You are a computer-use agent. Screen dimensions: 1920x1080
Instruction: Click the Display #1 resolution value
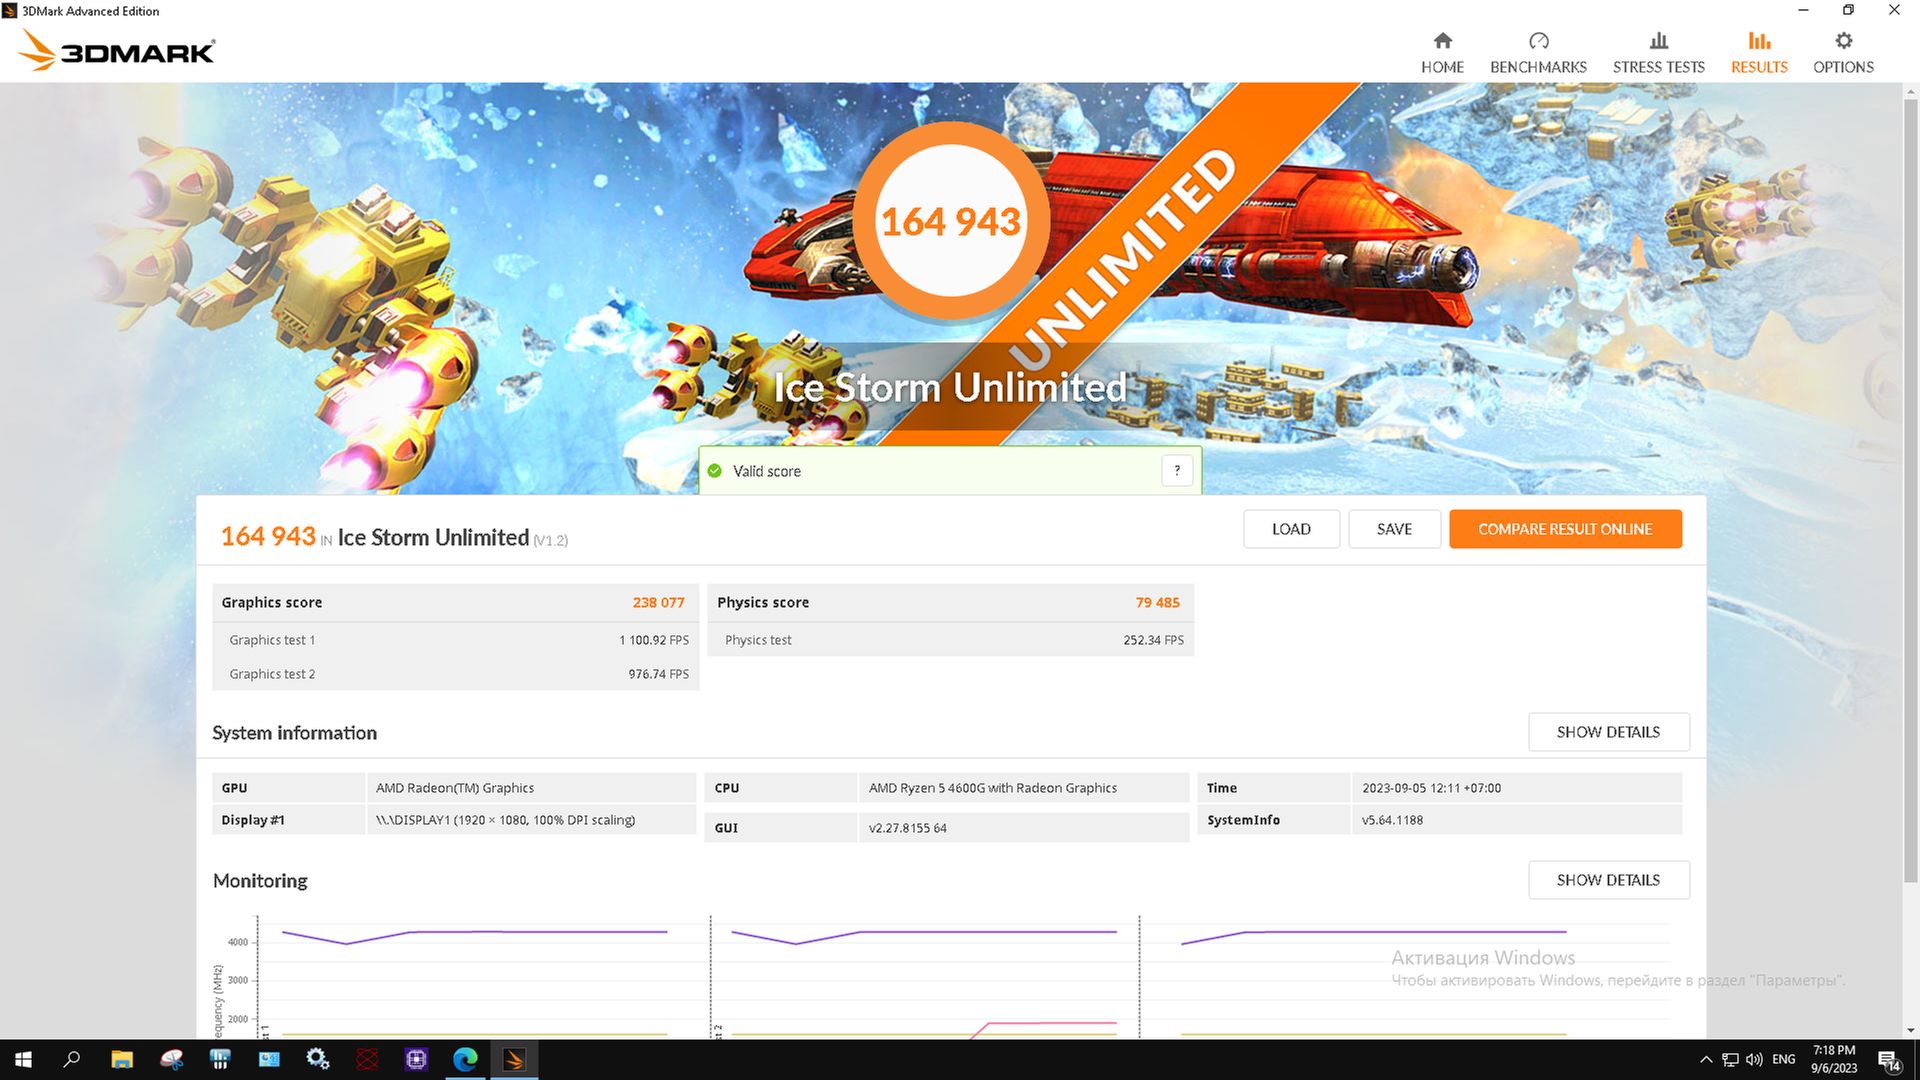[505, 820]
